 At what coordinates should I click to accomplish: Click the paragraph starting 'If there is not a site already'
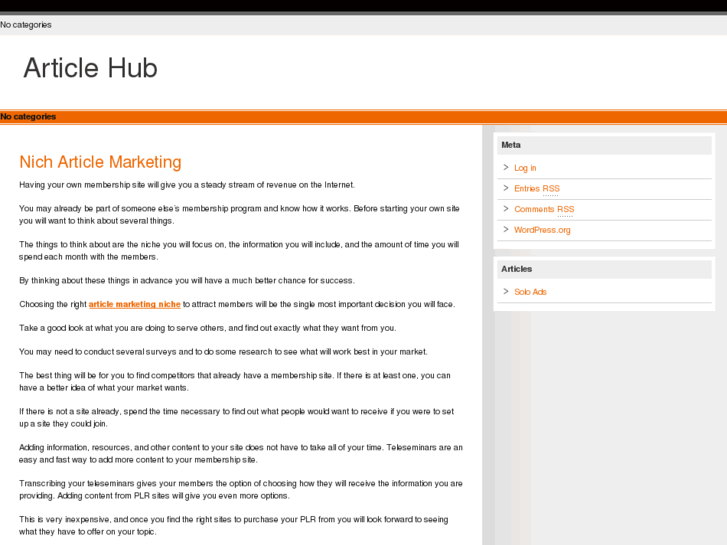click(236, 417)
